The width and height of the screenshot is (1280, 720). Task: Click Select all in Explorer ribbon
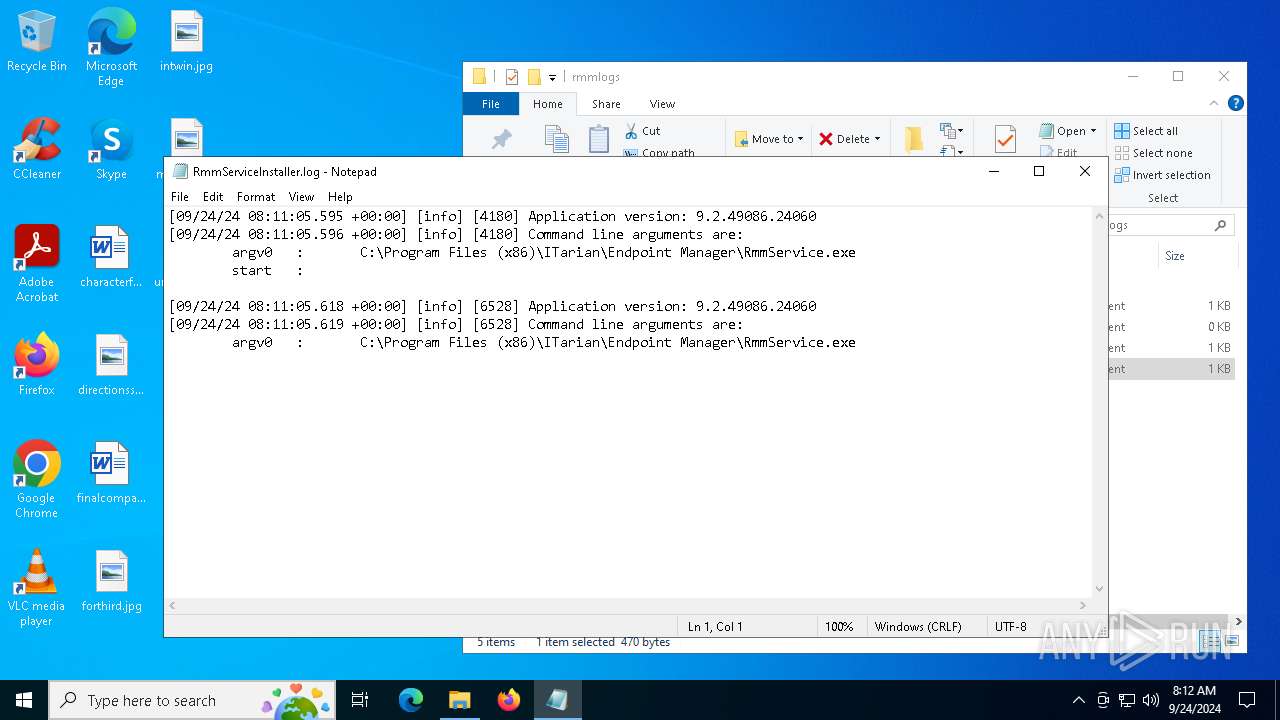pyautogui.click(x=1146, y=131)
